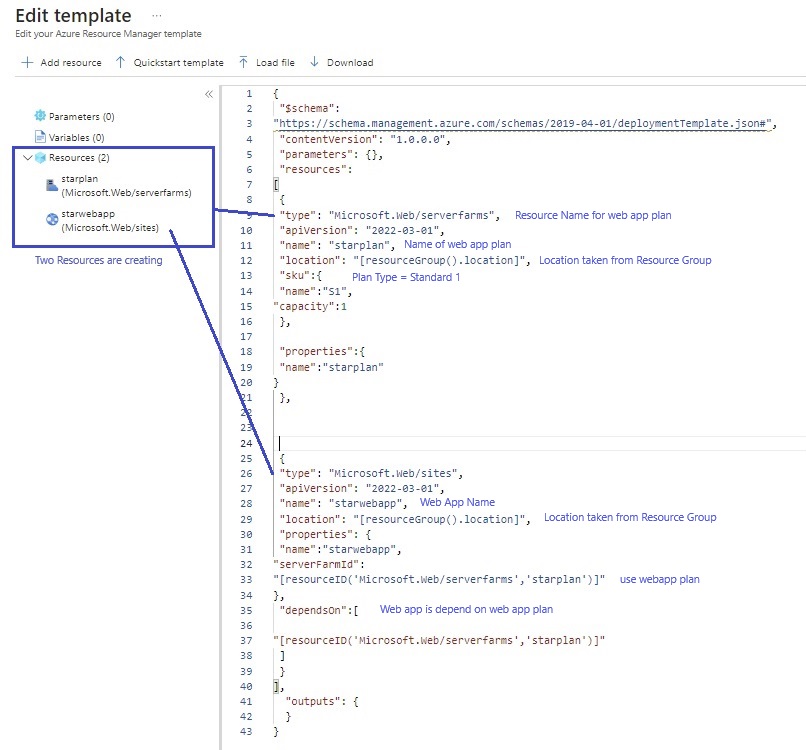Click the "apiVersion" line 27

(x=361, y=488)
